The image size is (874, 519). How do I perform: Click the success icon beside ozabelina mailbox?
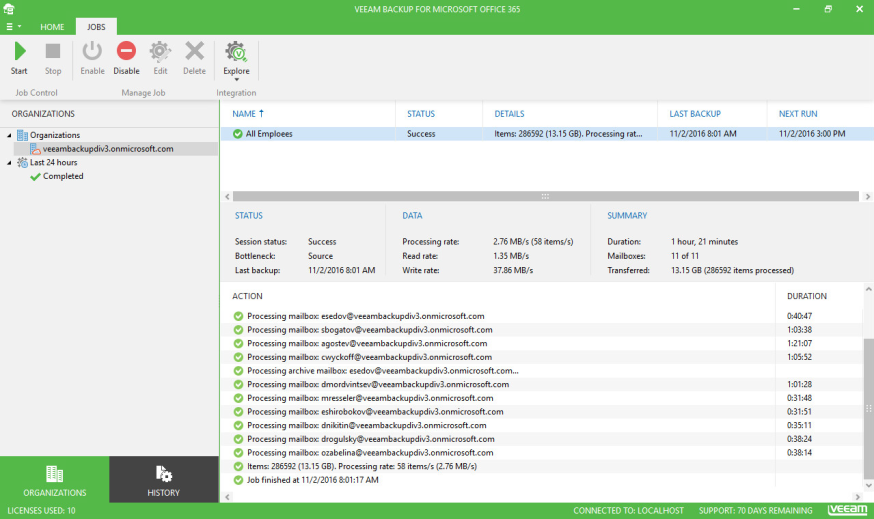coord(238,453)
